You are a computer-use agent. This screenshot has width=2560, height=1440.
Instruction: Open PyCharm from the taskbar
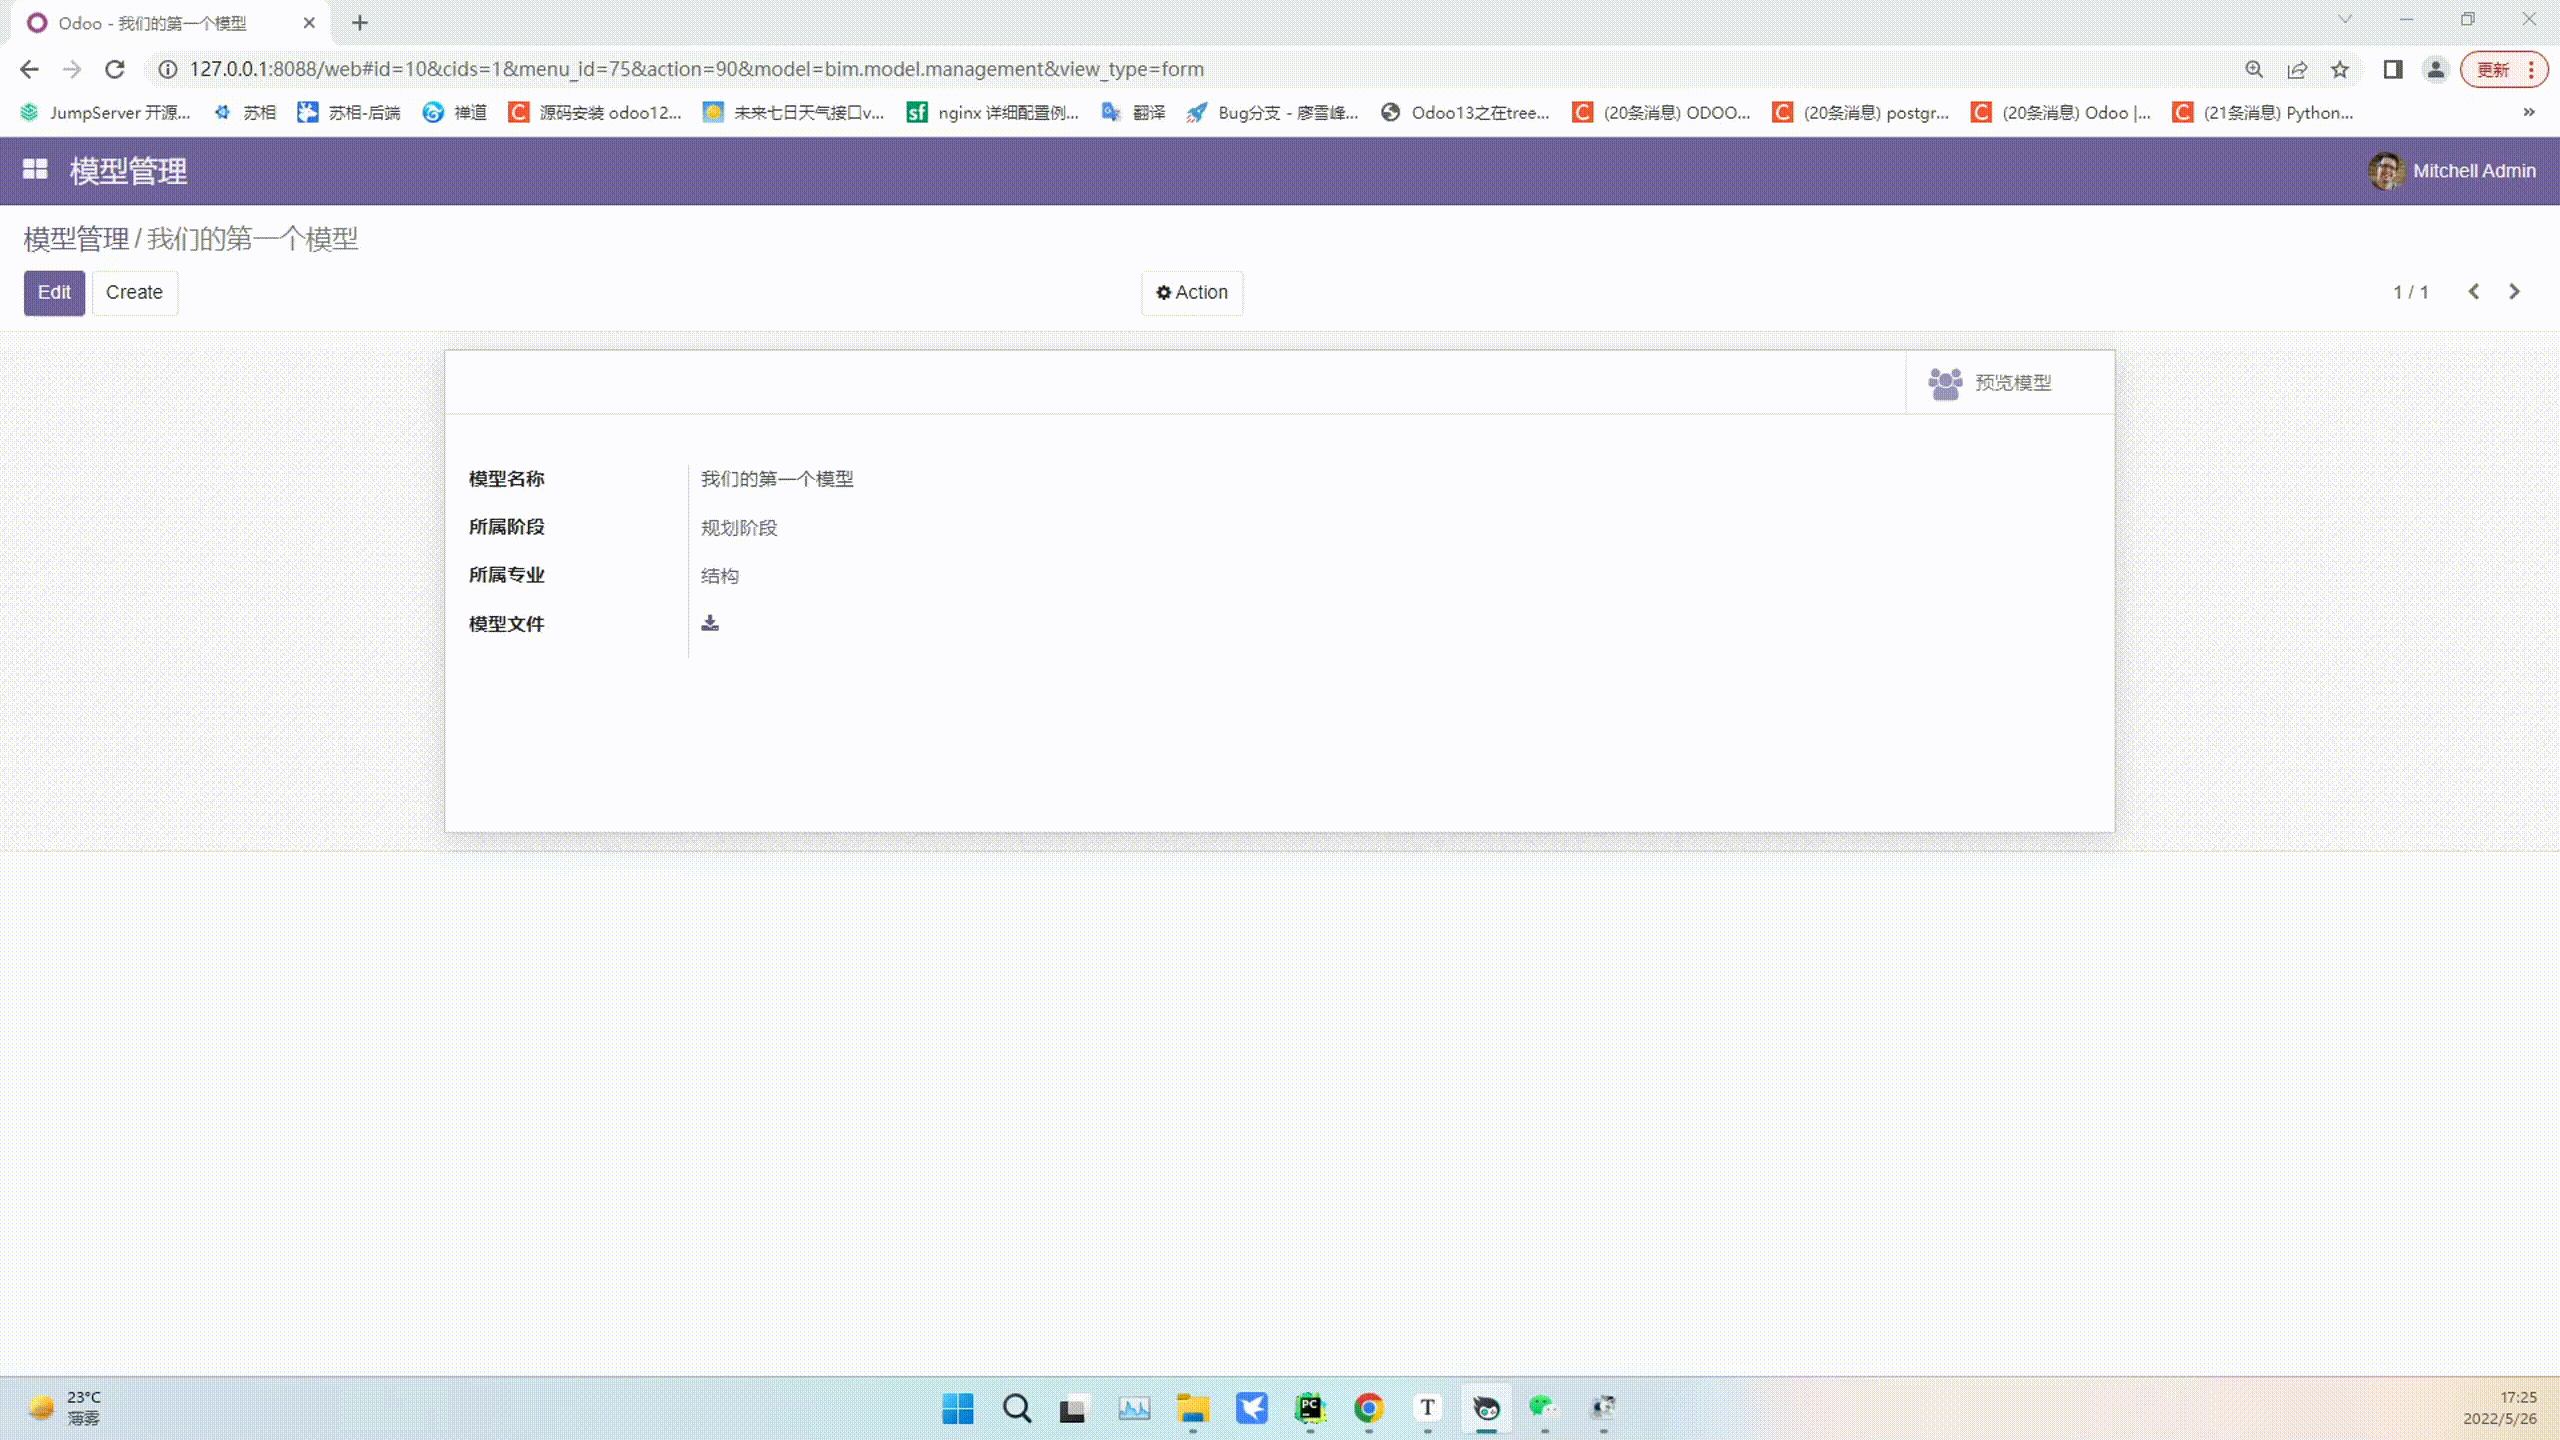pos(1310,1408)
